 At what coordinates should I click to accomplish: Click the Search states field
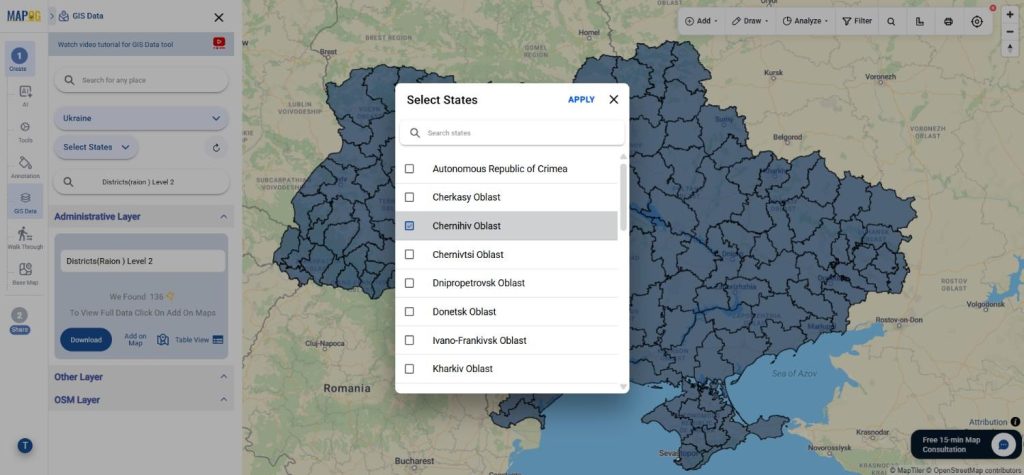point(512,133)
